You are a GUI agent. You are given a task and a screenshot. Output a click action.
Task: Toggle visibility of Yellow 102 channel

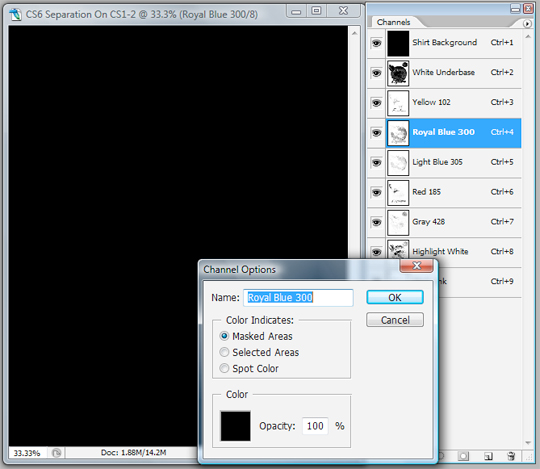(376, 103)
